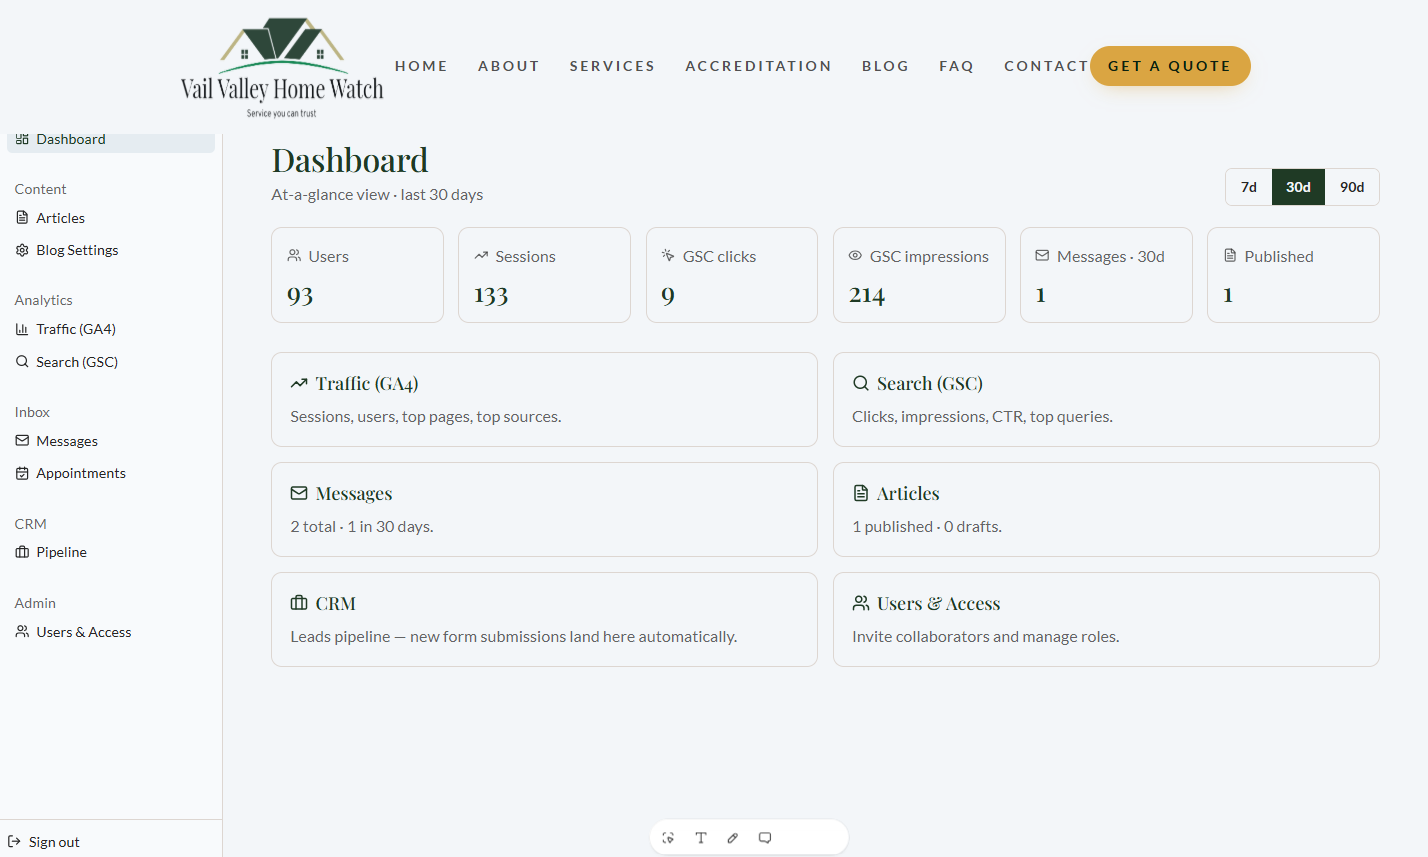Click the eye icon on GSC impressions tile
Image resolution: width=1428 pixels, height=857 pixels.
pyautogui.click(x=855, y=256)
